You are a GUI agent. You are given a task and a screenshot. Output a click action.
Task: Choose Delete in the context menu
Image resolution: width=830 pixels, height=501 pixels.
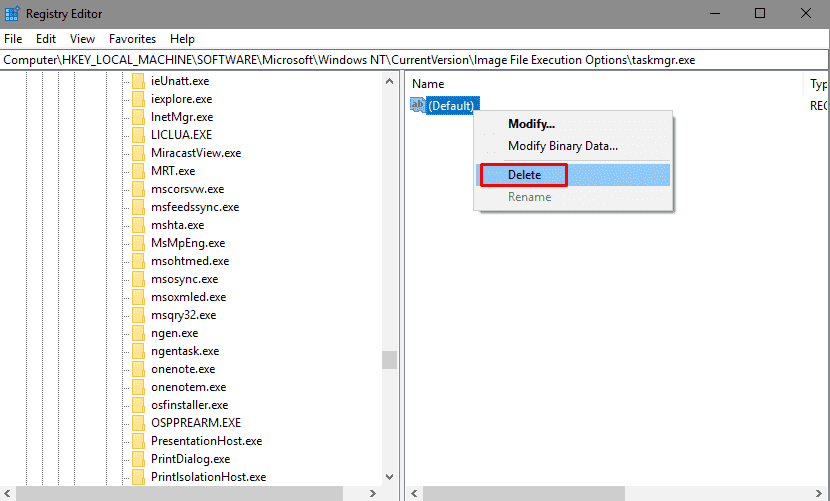tap(574, 175)
